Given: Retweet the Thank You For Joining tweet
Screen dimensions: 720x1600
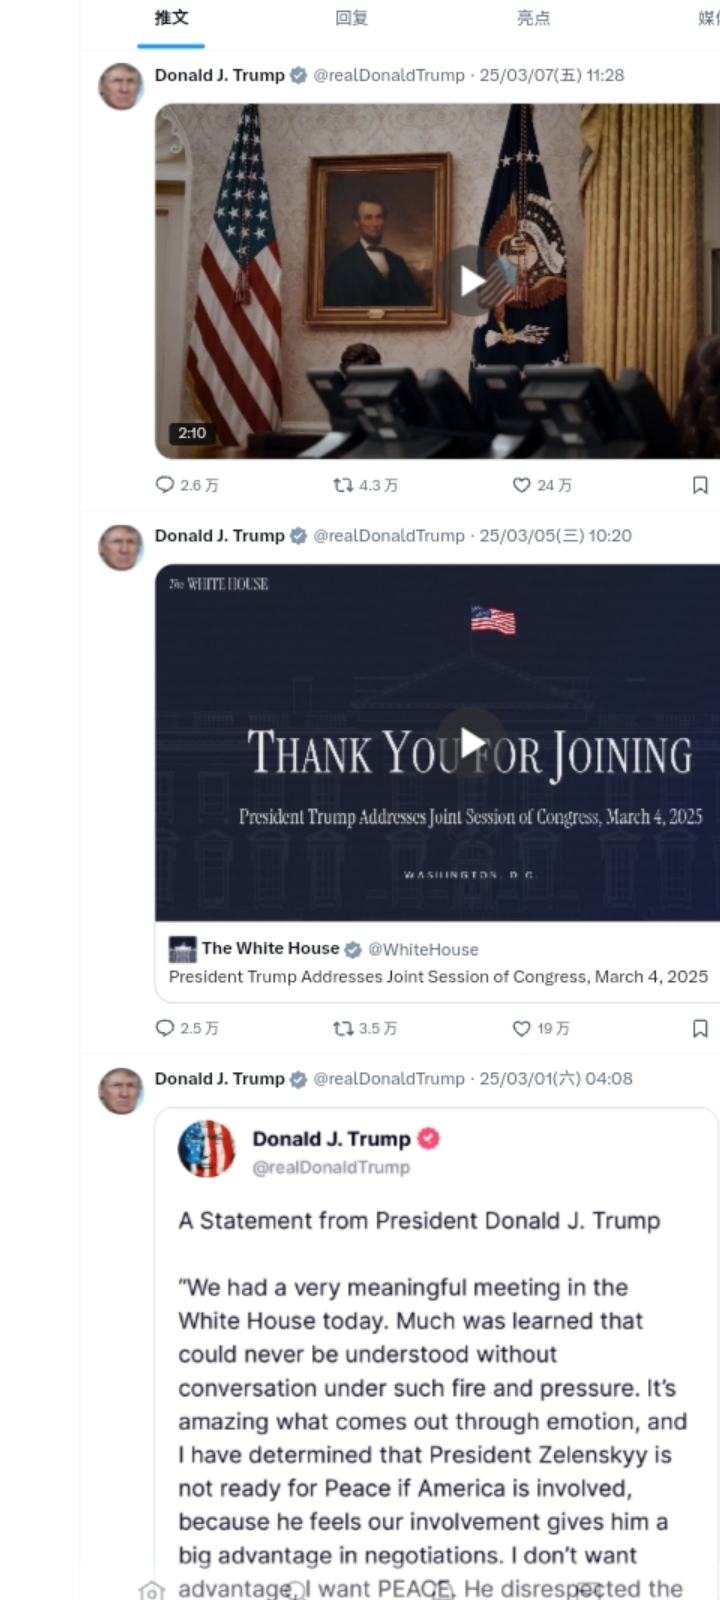Looking at the screenshot, I should [x=365, y=1028].
